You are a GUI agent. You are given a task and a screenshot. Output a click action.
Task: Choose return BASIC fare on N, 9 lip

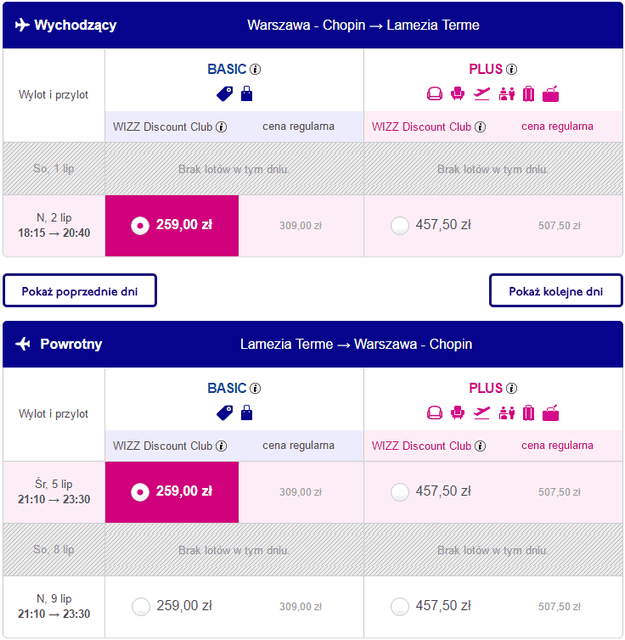click(x=140, y=605)
